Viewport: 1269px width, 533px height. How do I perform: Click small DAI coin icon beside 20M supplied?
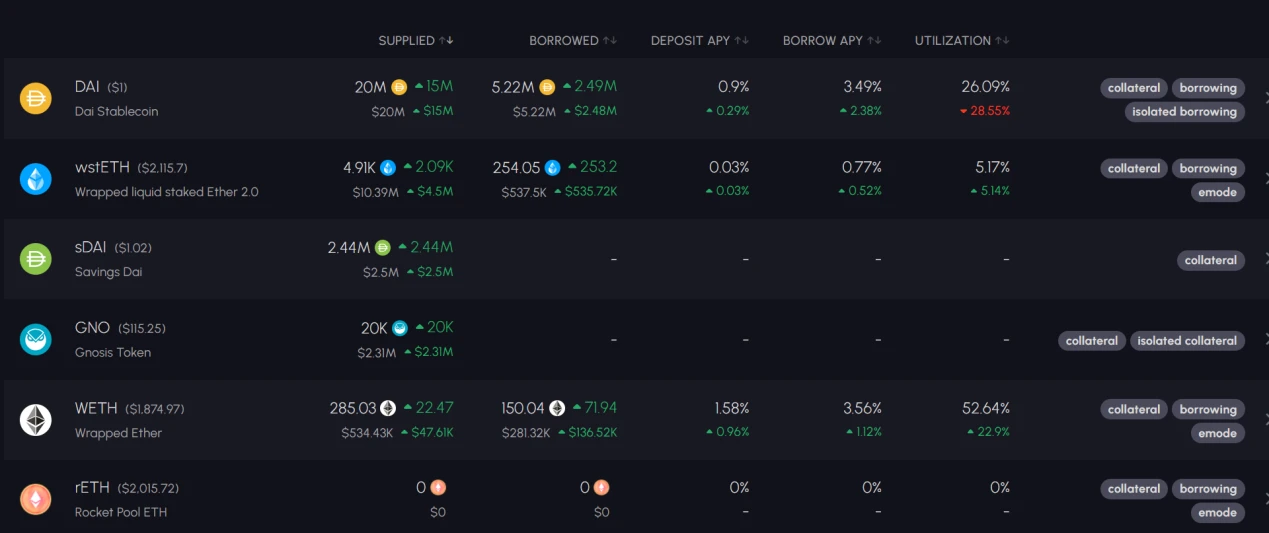point(399,87)
